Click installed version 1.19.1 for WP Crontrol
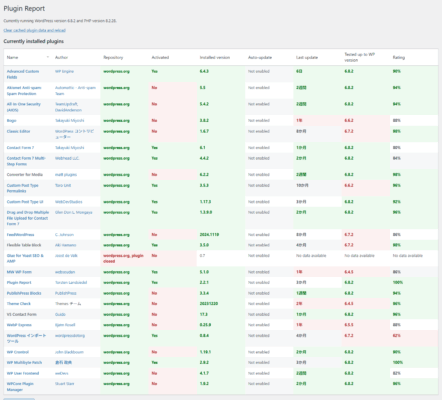 tap(205, 352)
